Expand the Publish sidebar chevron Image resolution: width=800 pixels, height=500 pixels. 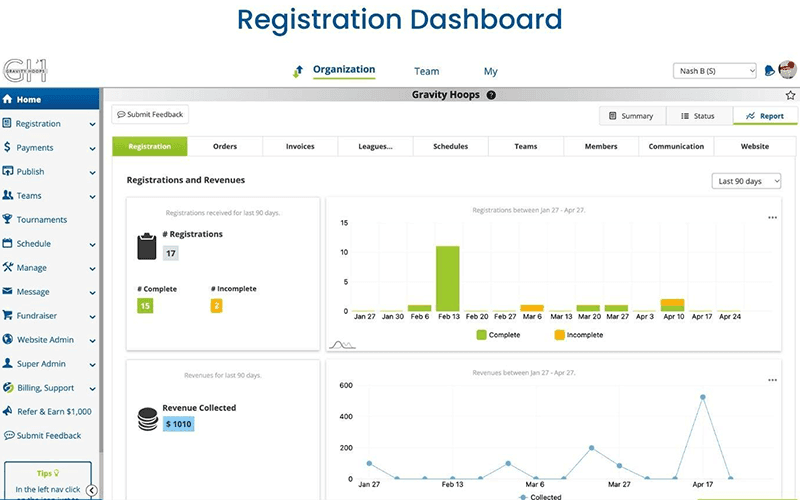[92, 172]
